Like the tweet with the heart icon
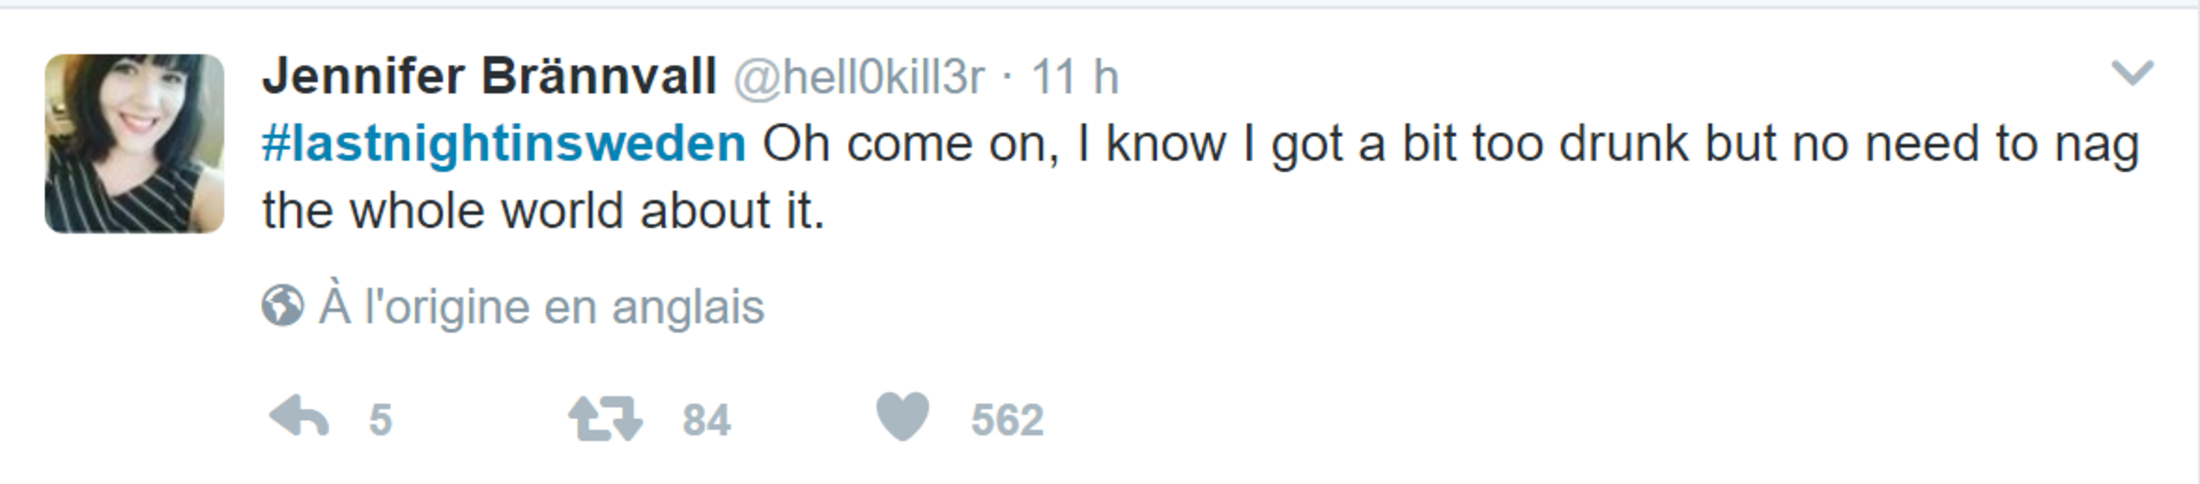This screenshot has width=2200, height=484. (x=903, y=416)
